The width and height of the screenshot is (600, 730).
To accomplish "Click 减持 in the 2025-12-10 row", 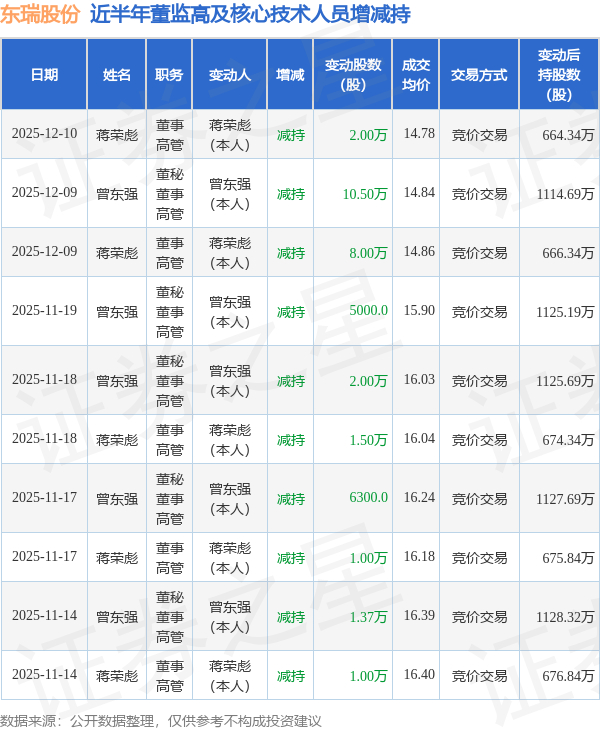I will [x=291, y=135].
